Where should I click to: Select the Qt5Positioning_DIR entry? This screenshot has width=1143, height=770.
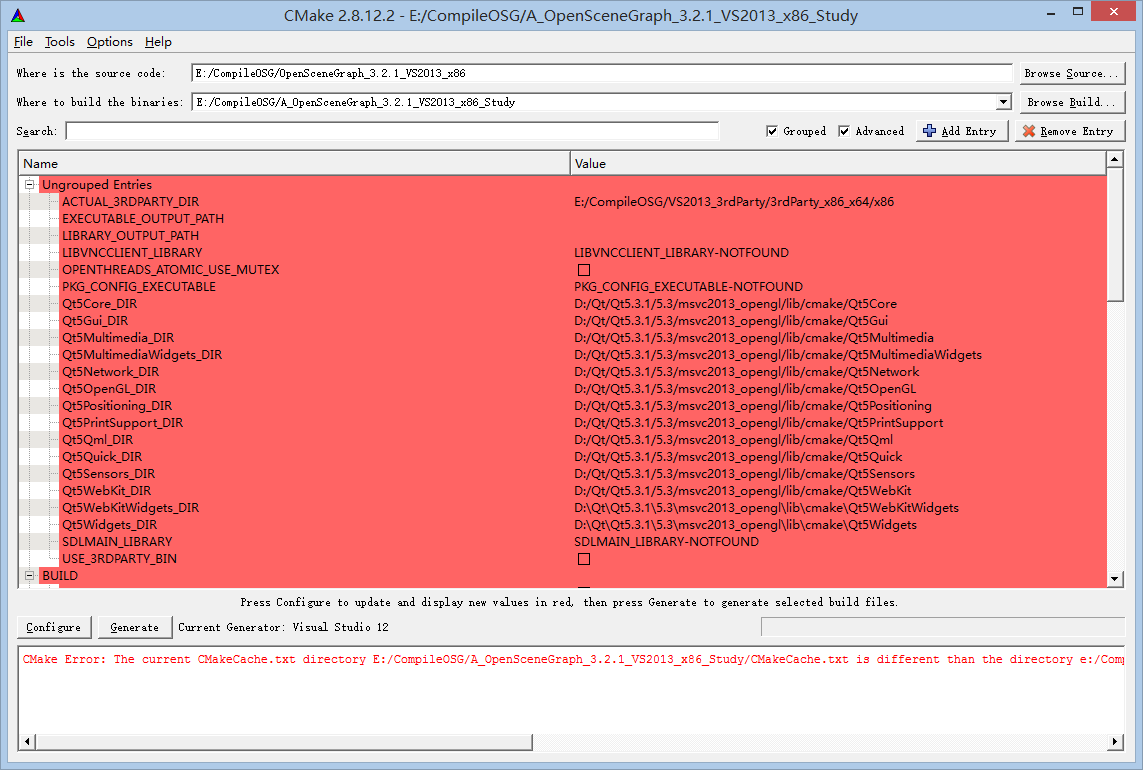tap(117, 406)
